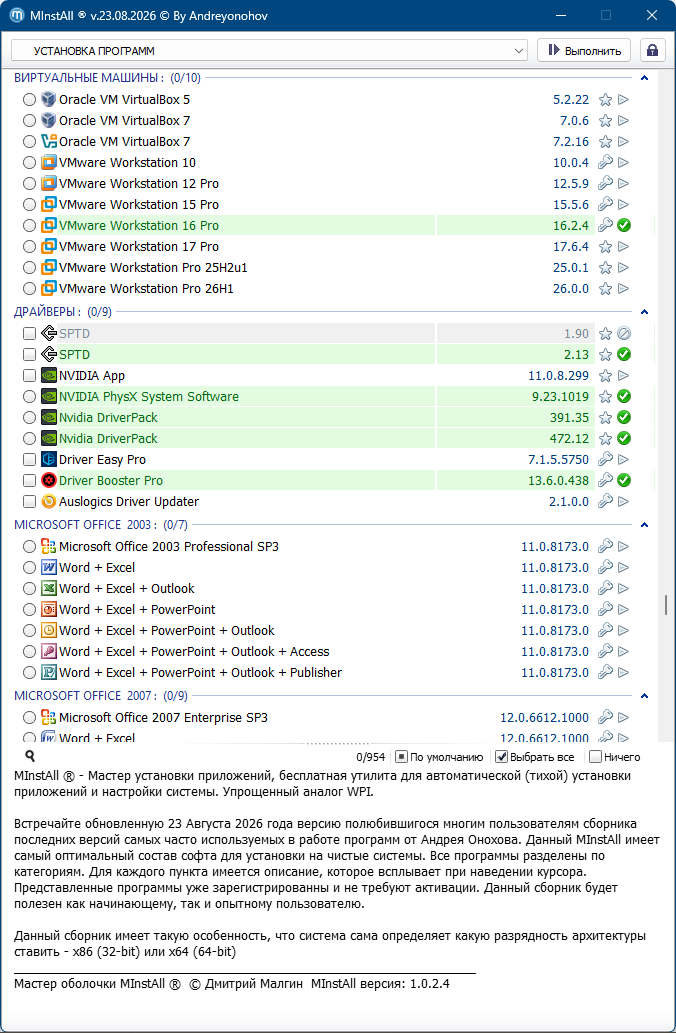Click key icon for VMware Workstation 10
This screenshot has height=1033, width=676.
click(605, 163)
